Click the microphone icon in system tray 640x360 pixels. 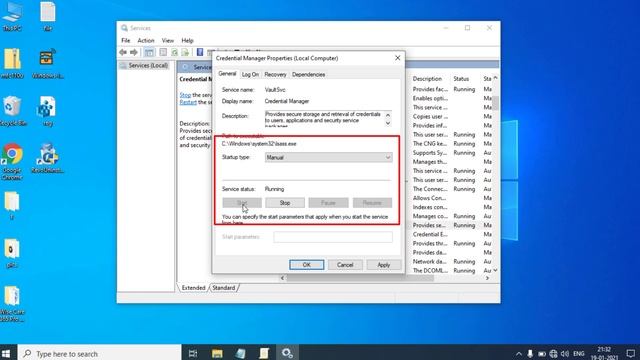pos(530,353)
